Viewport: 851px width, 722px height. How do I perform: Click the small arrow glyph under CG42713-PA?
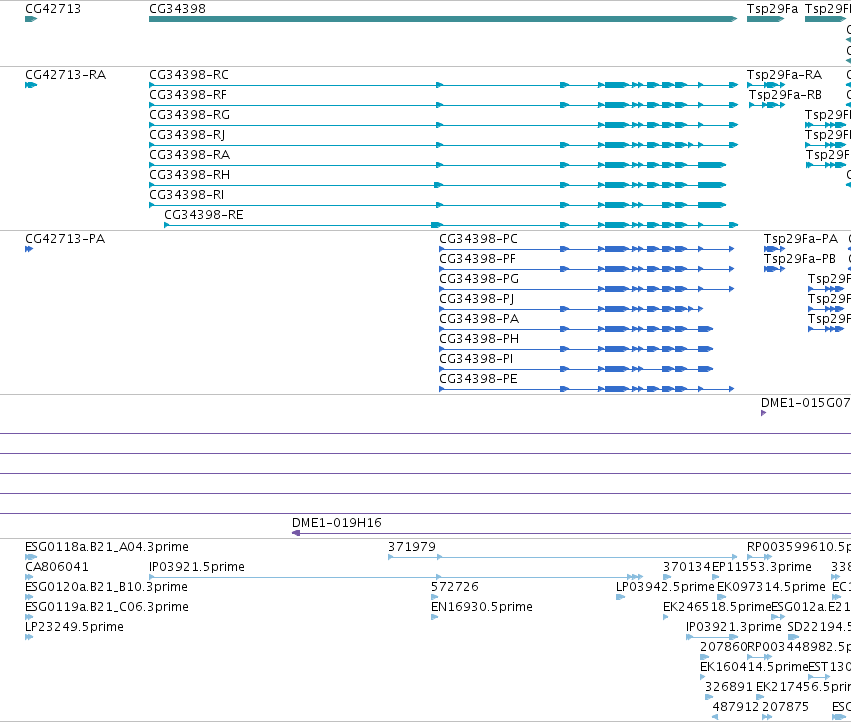pyautogui.click(x=29, y=249)
